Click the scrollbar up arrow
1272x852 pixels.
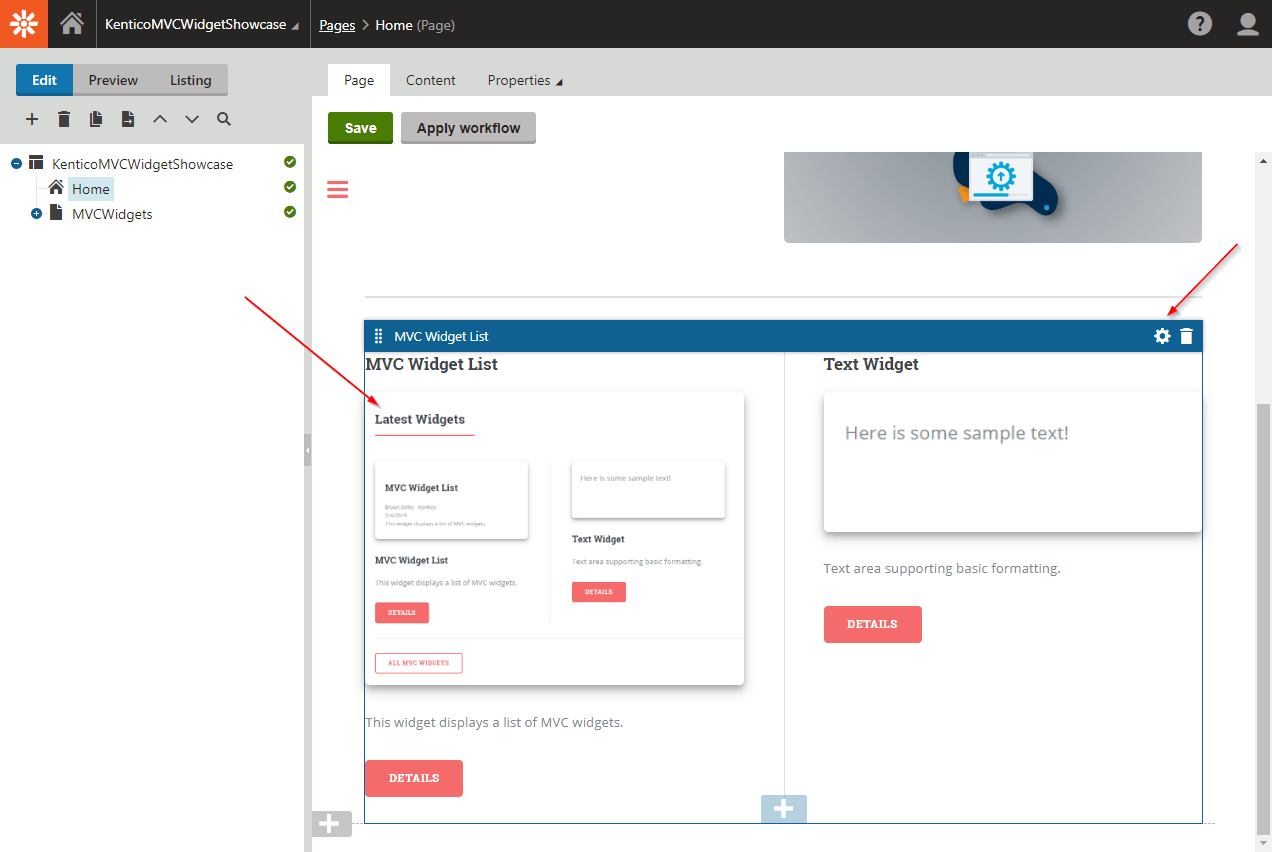1263,160
